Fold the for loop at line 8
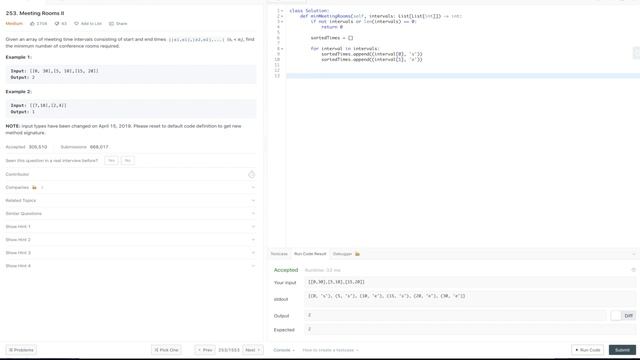This screenshot has width=640, height=360. click(282, 49)
